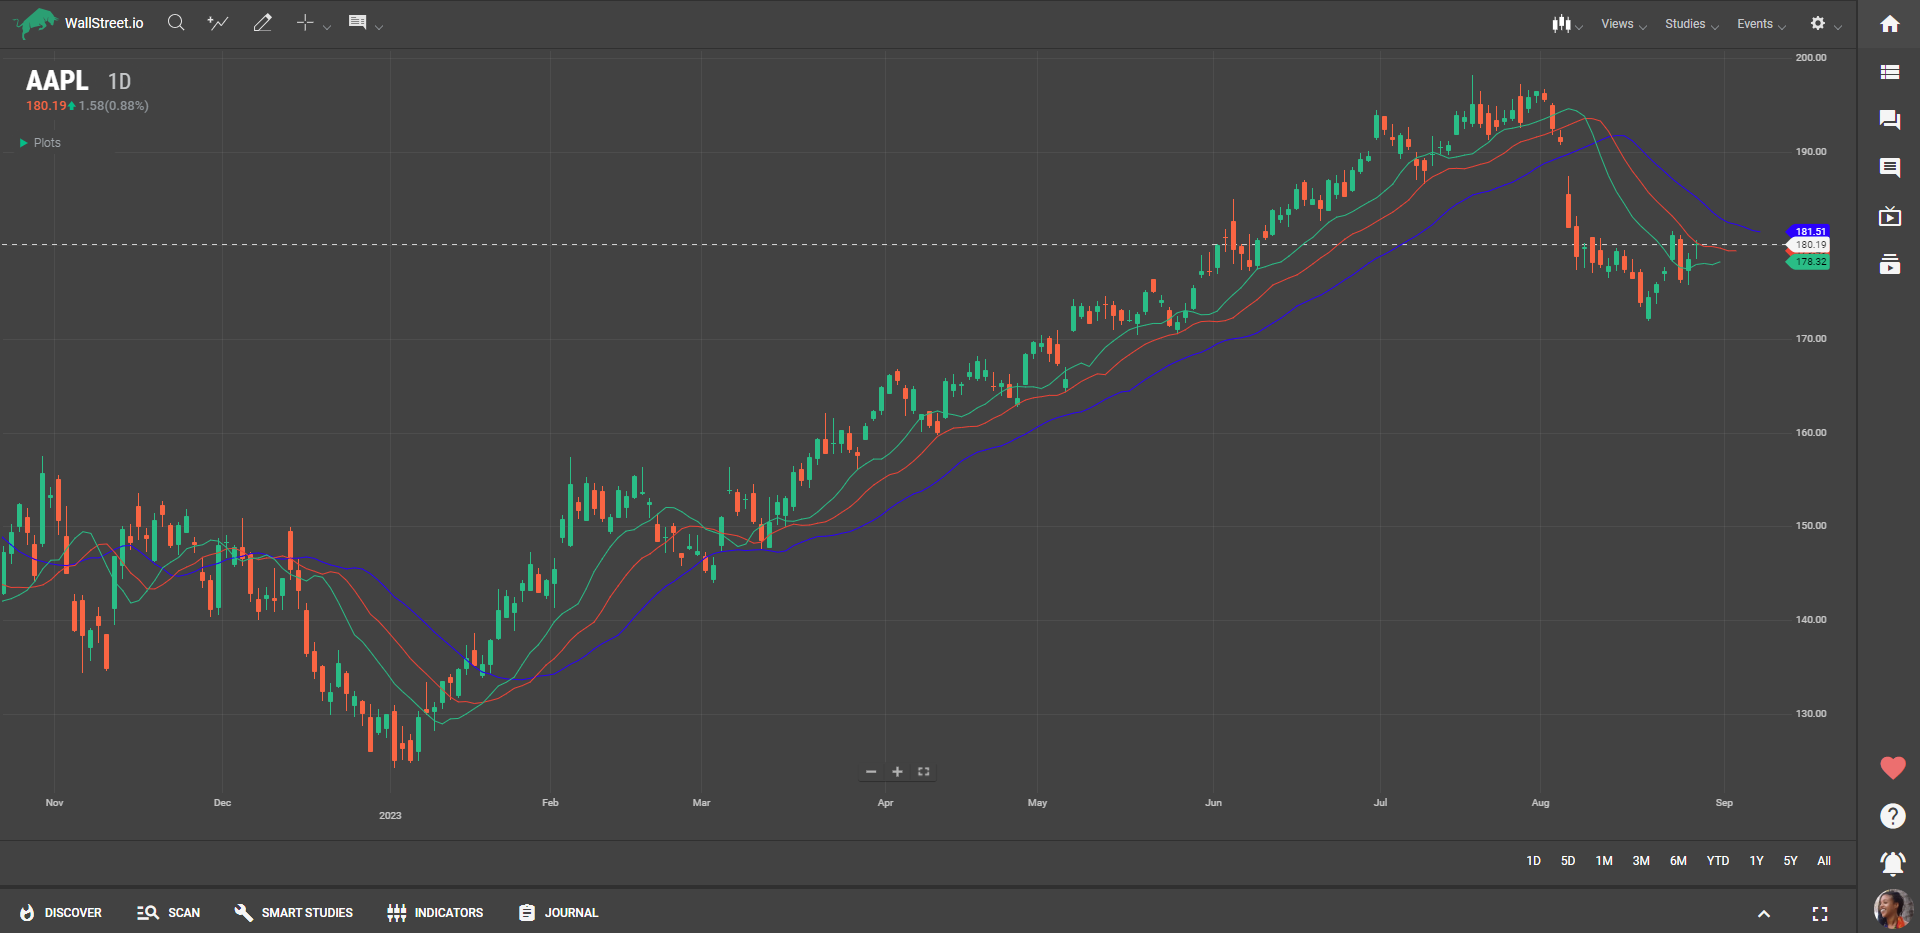
Task: Open the watchlist list icon in sidebar
Action: [x=1889, y=72]
